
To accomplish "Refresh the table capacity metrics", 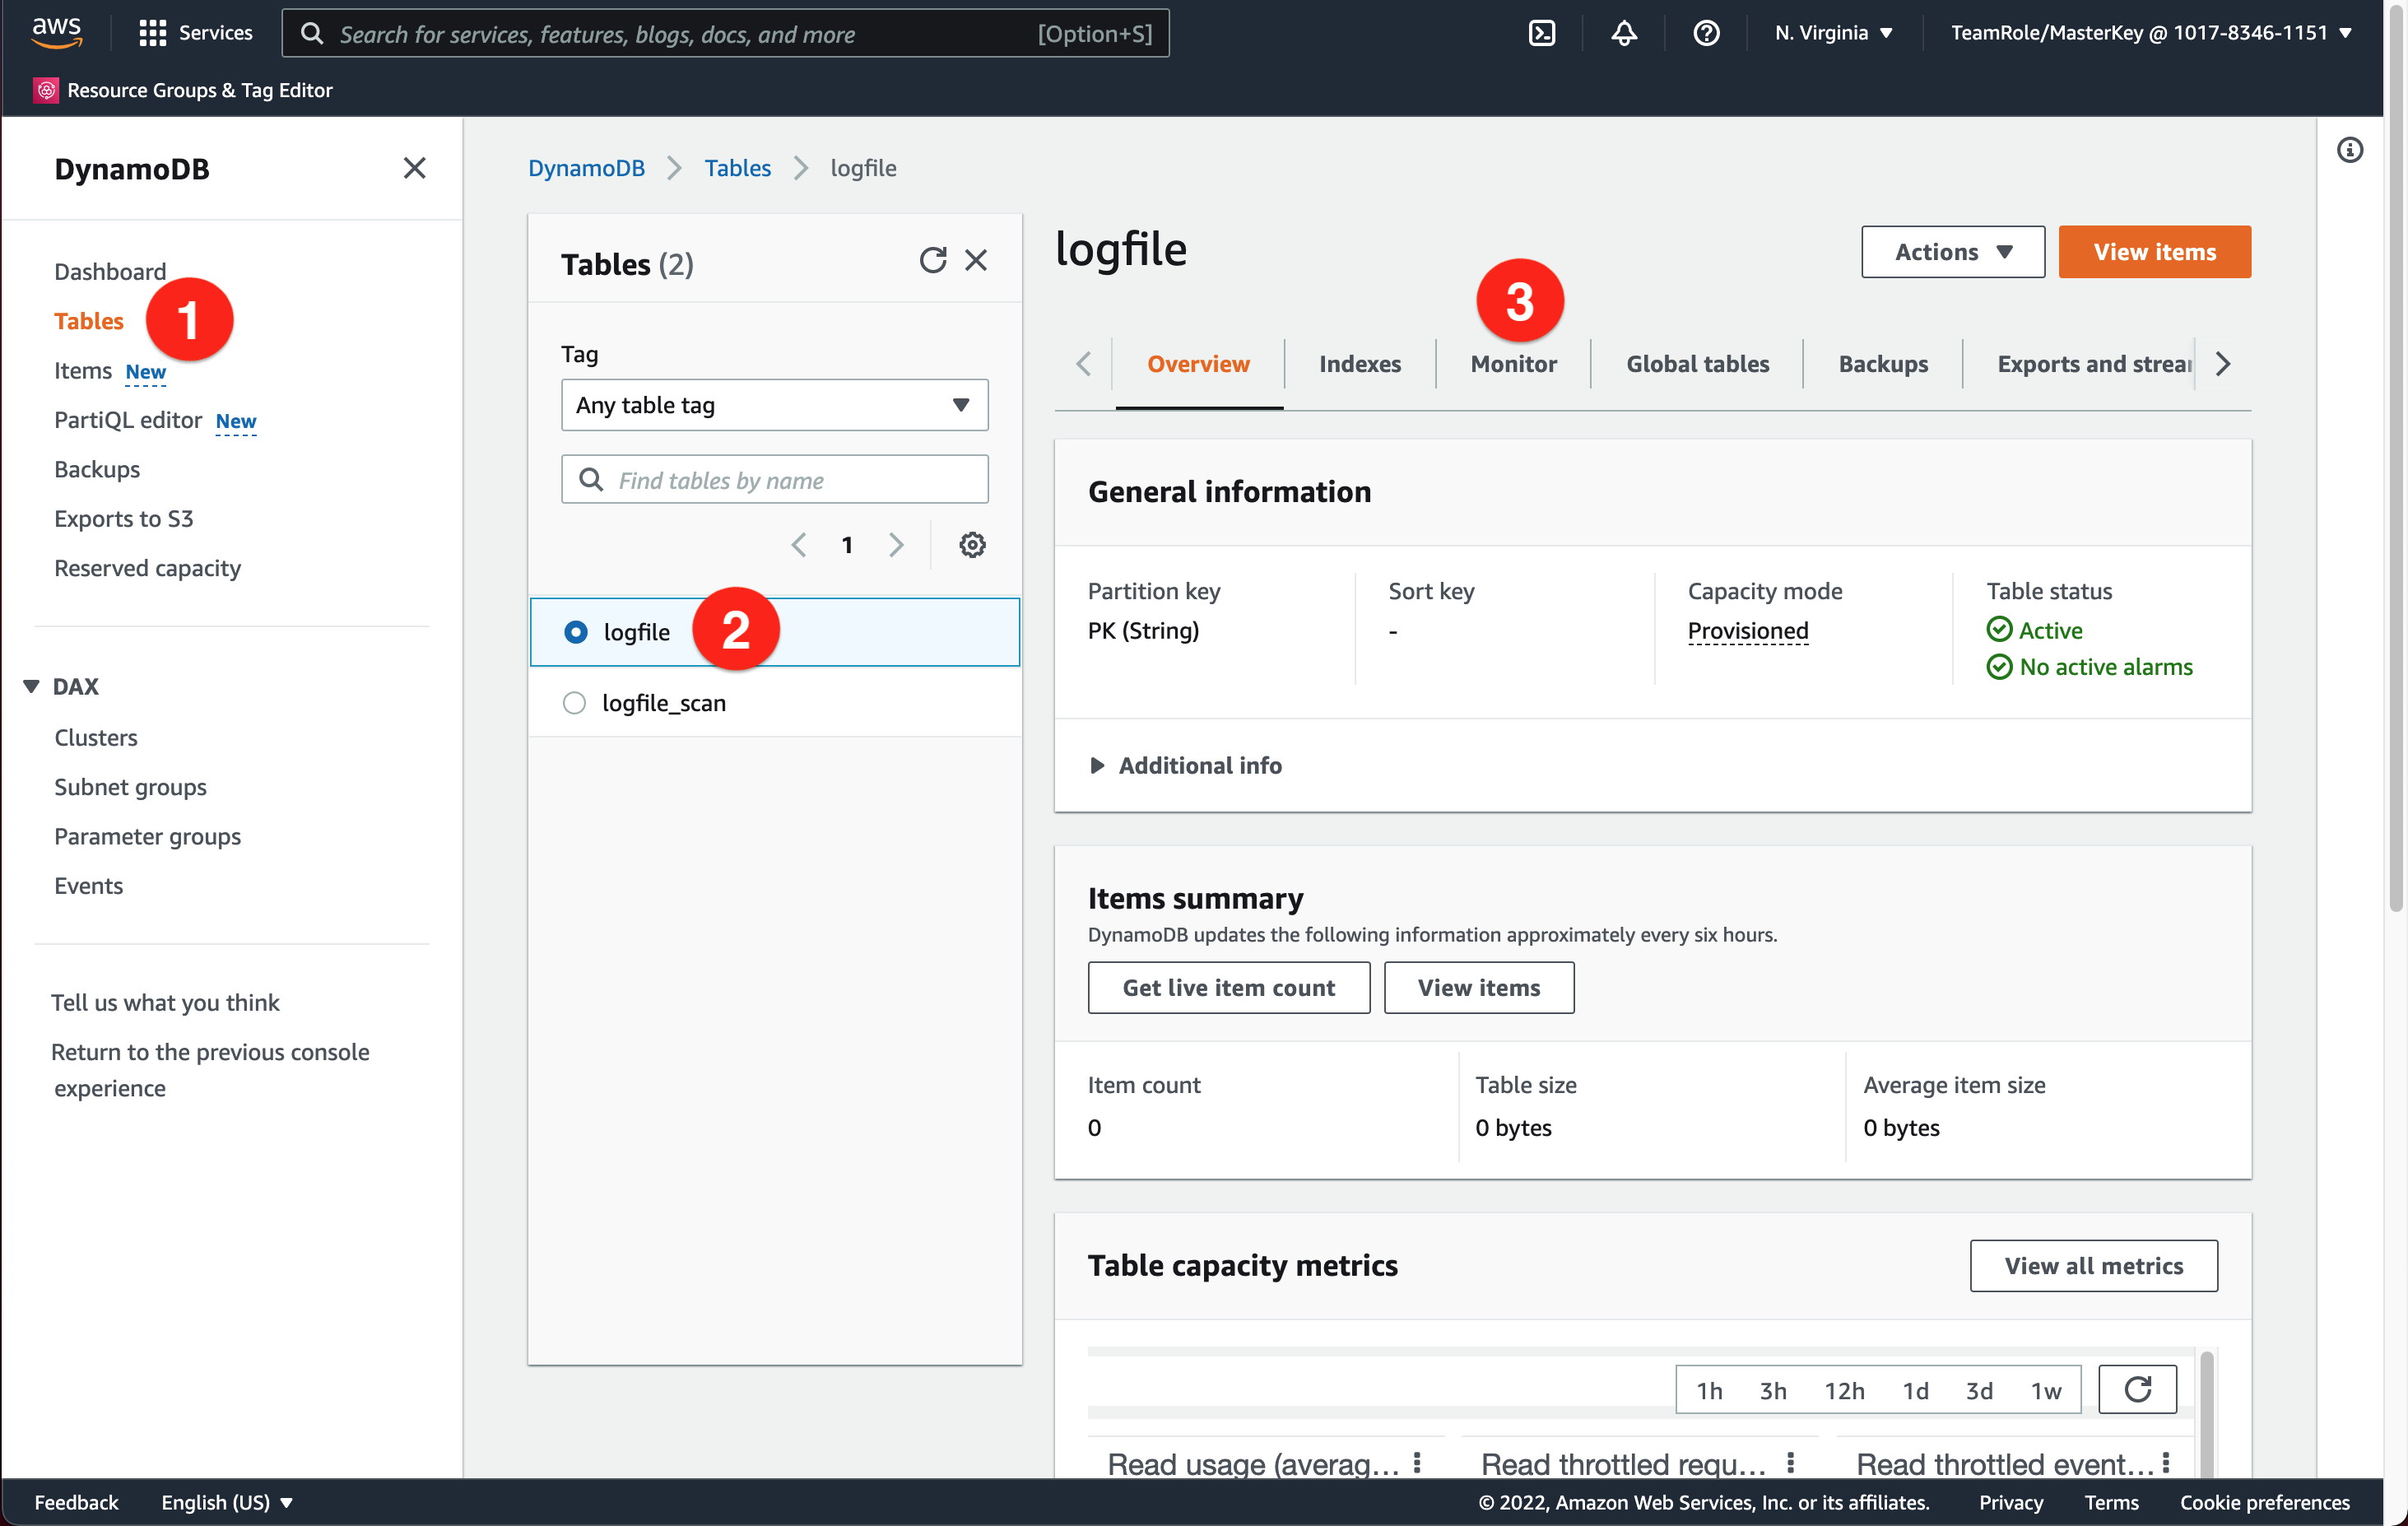I will (x=2137, y=1389).
